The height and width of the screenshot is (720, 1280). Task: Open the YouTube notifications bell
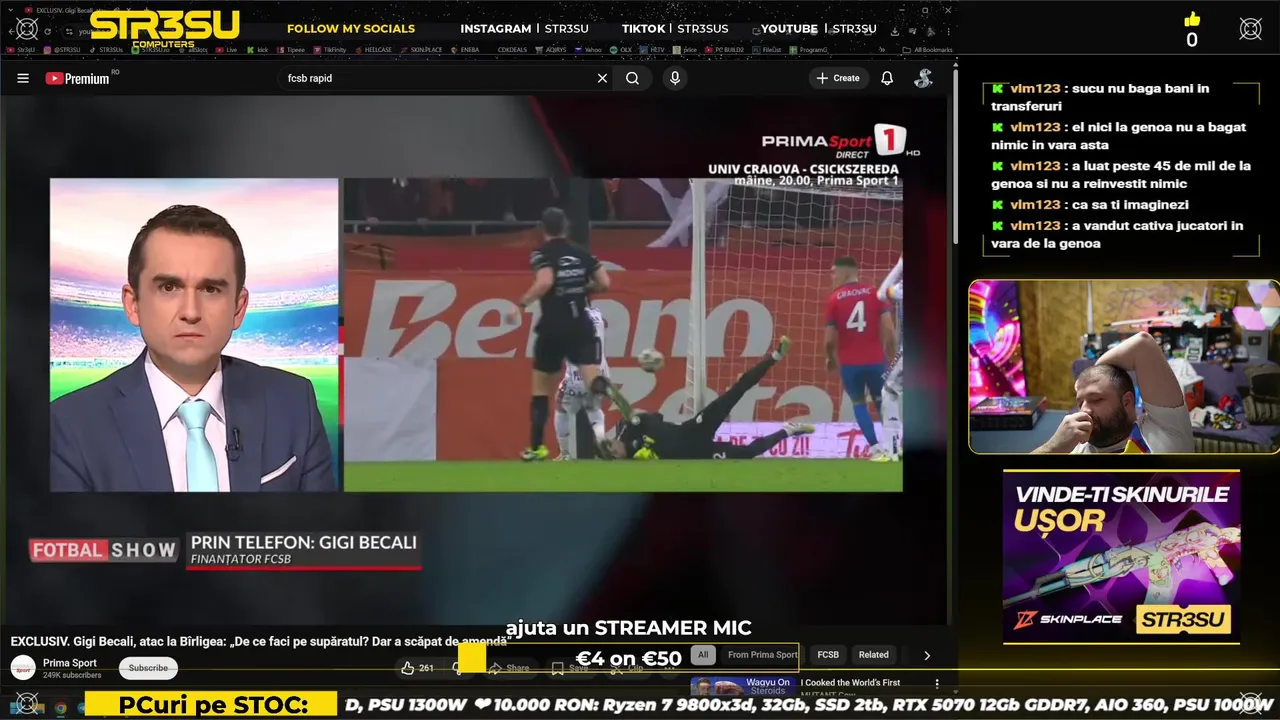[887, 78]
